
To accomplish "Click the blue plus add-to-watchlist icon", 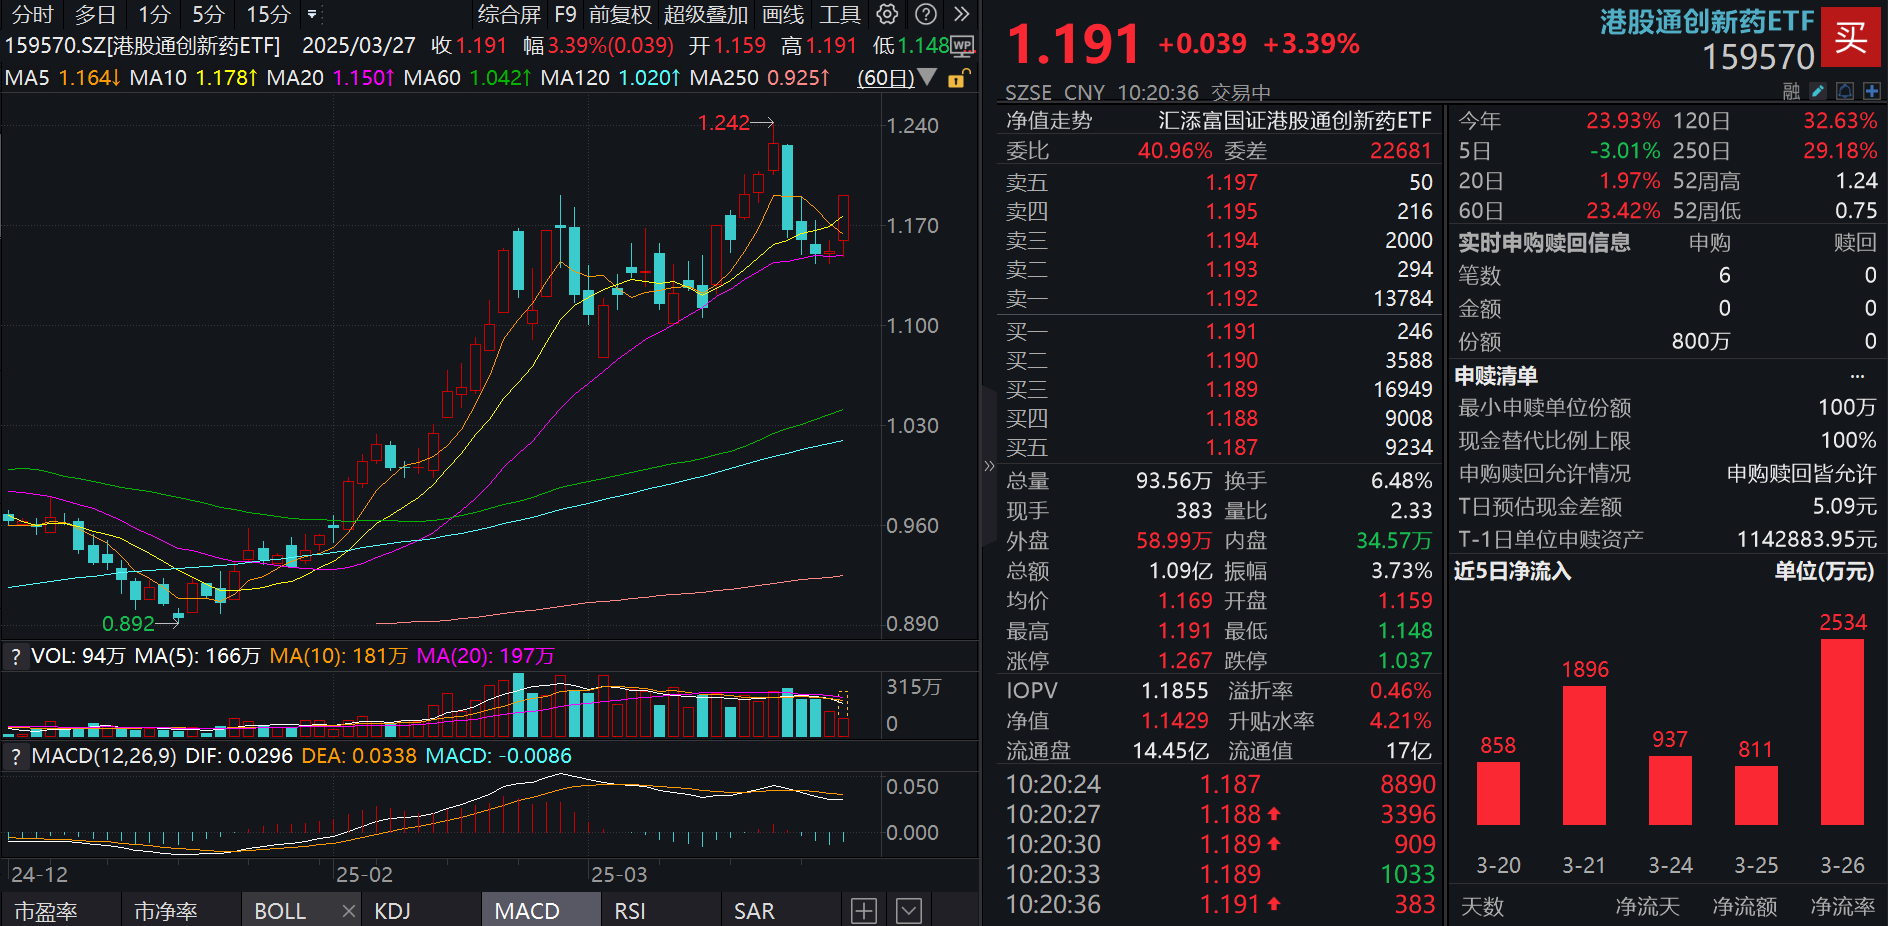I will (1873, 90).
